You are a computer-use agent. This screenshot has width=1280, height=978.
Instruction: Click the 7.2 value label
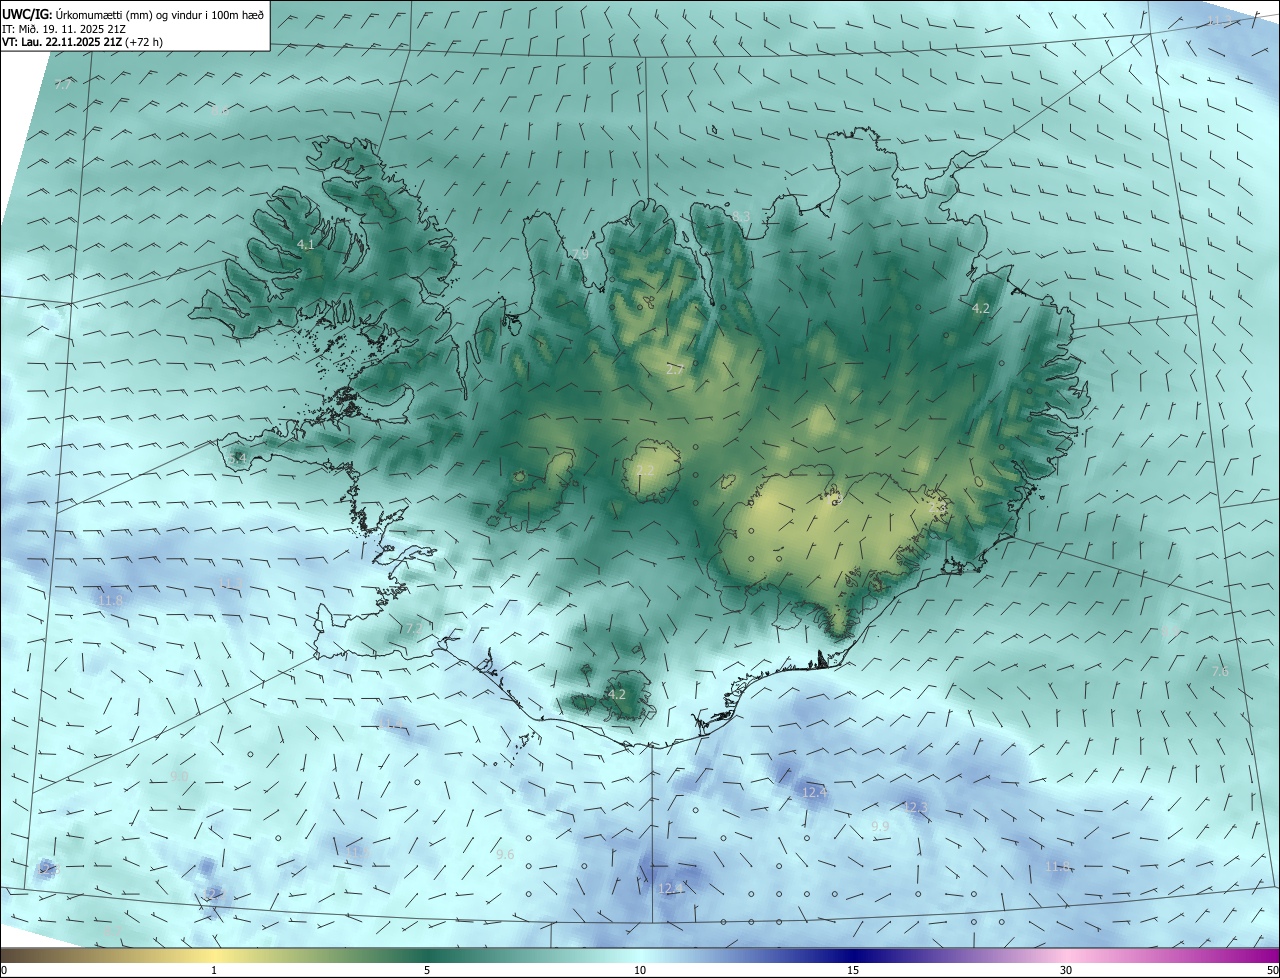413,628
